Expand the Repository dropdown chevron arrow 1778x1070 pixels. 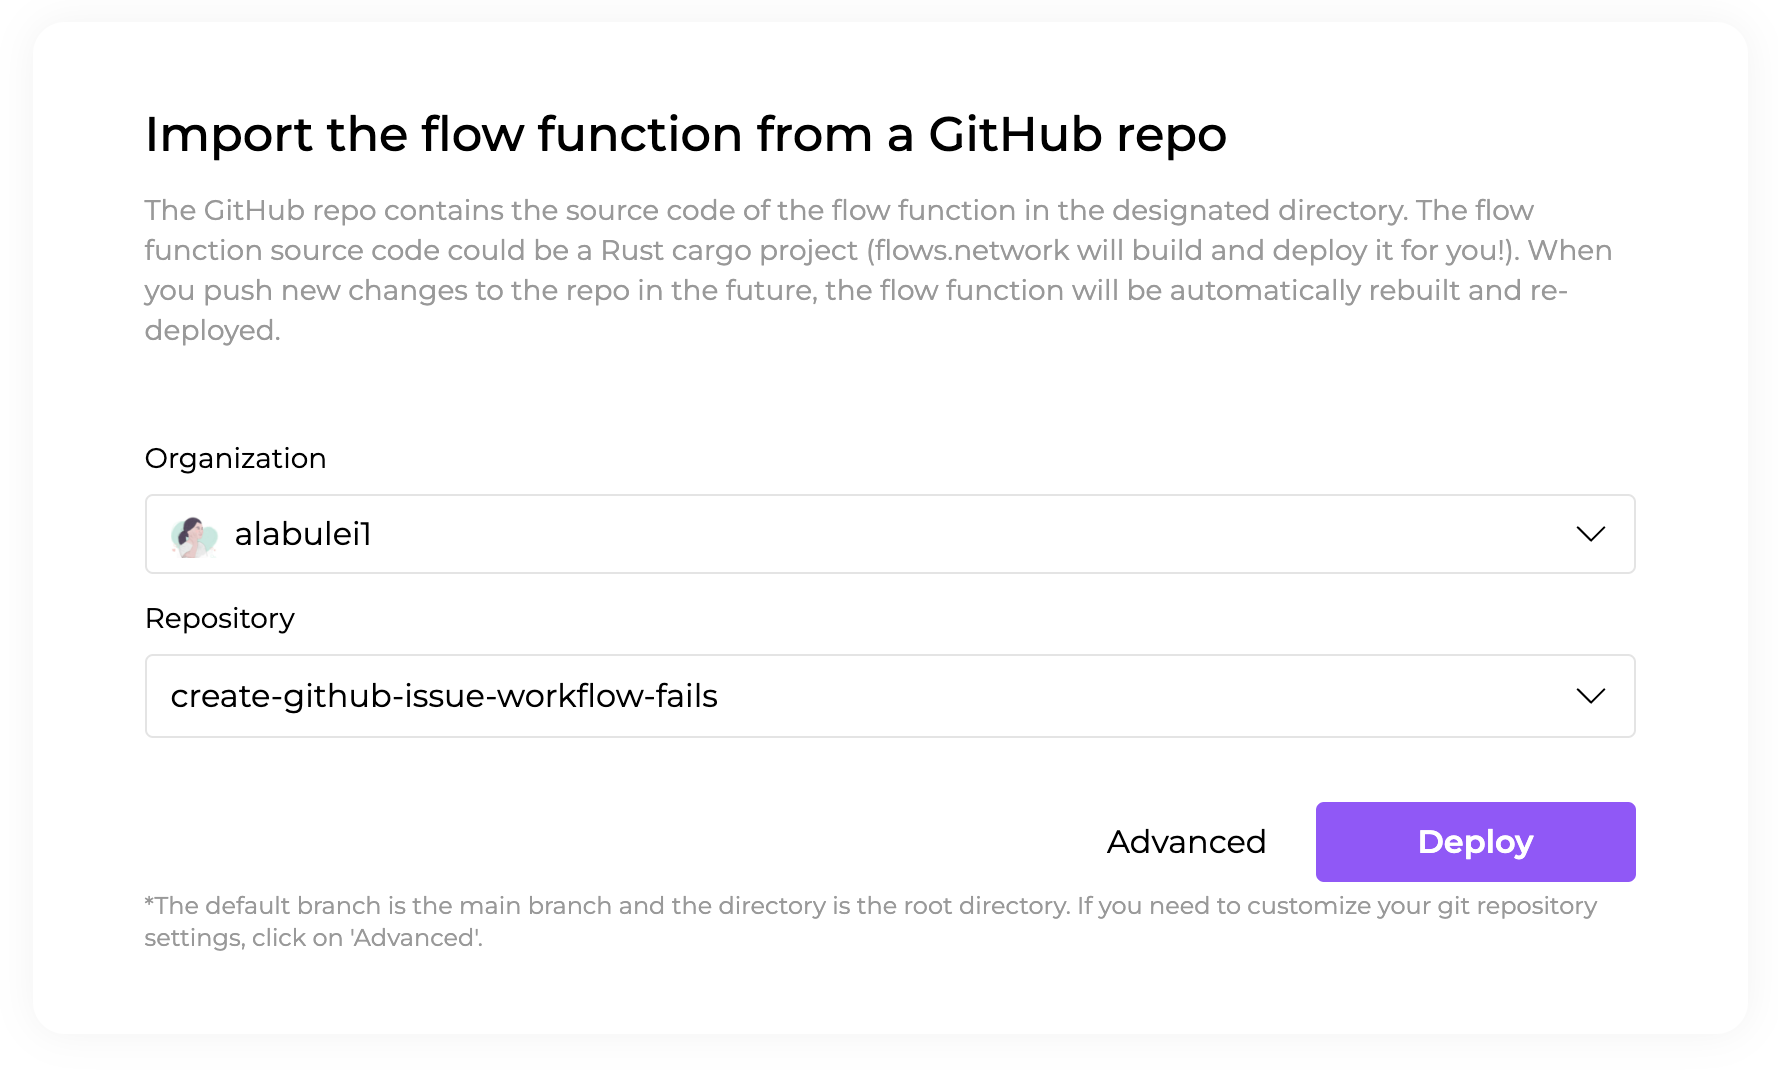click(x=1590, y=696)
